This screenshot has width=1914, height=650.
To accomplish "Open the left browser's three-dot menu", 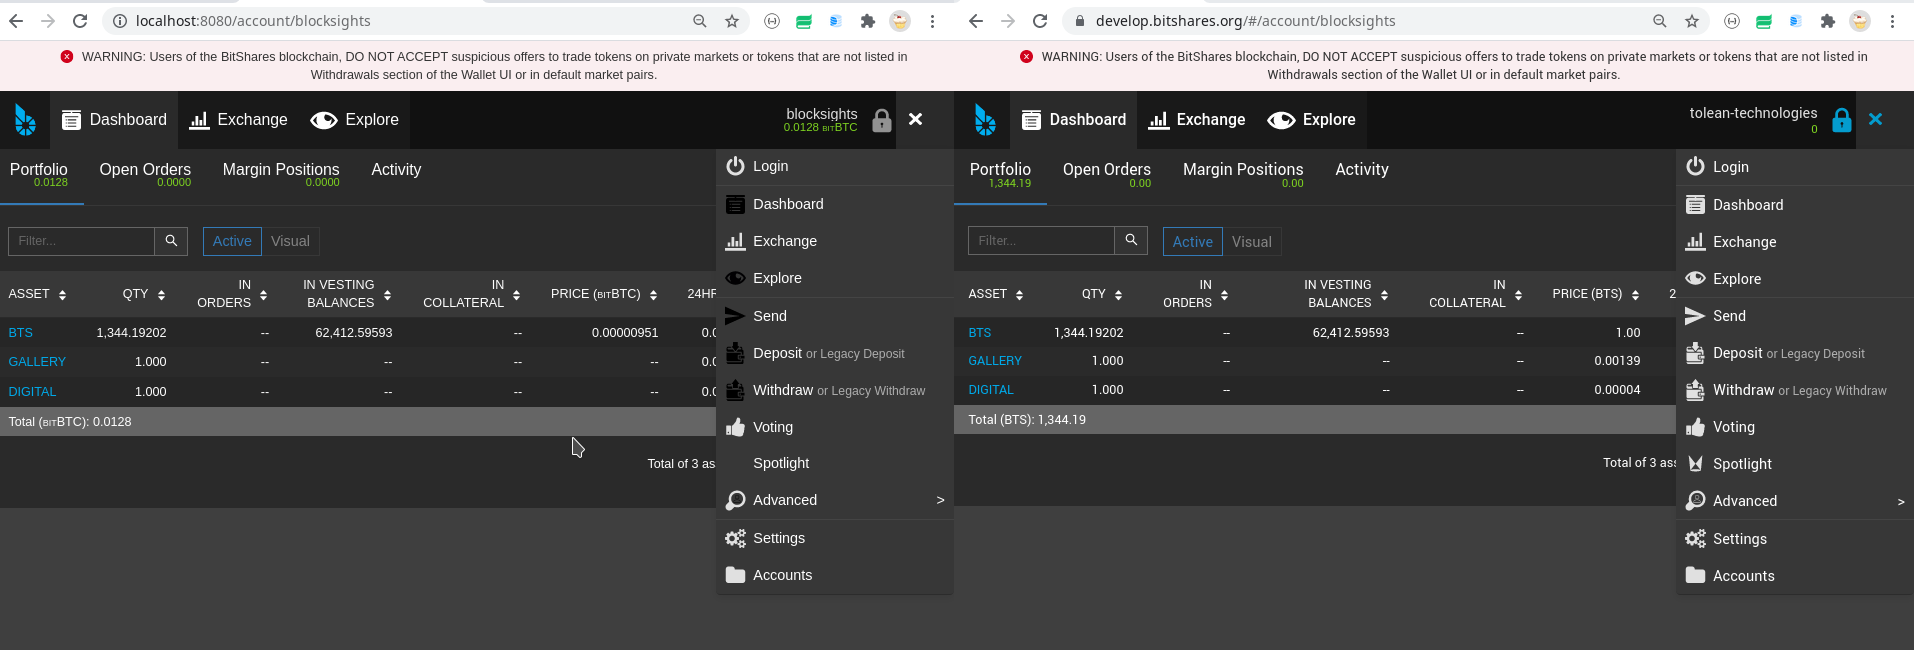I will (932, 21).
